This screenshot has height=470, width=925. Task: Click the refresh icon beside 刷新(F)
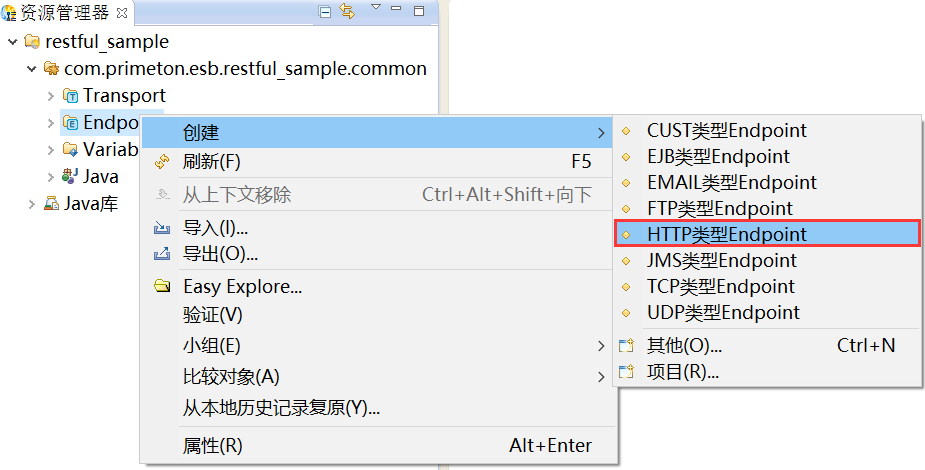point(162,162)
